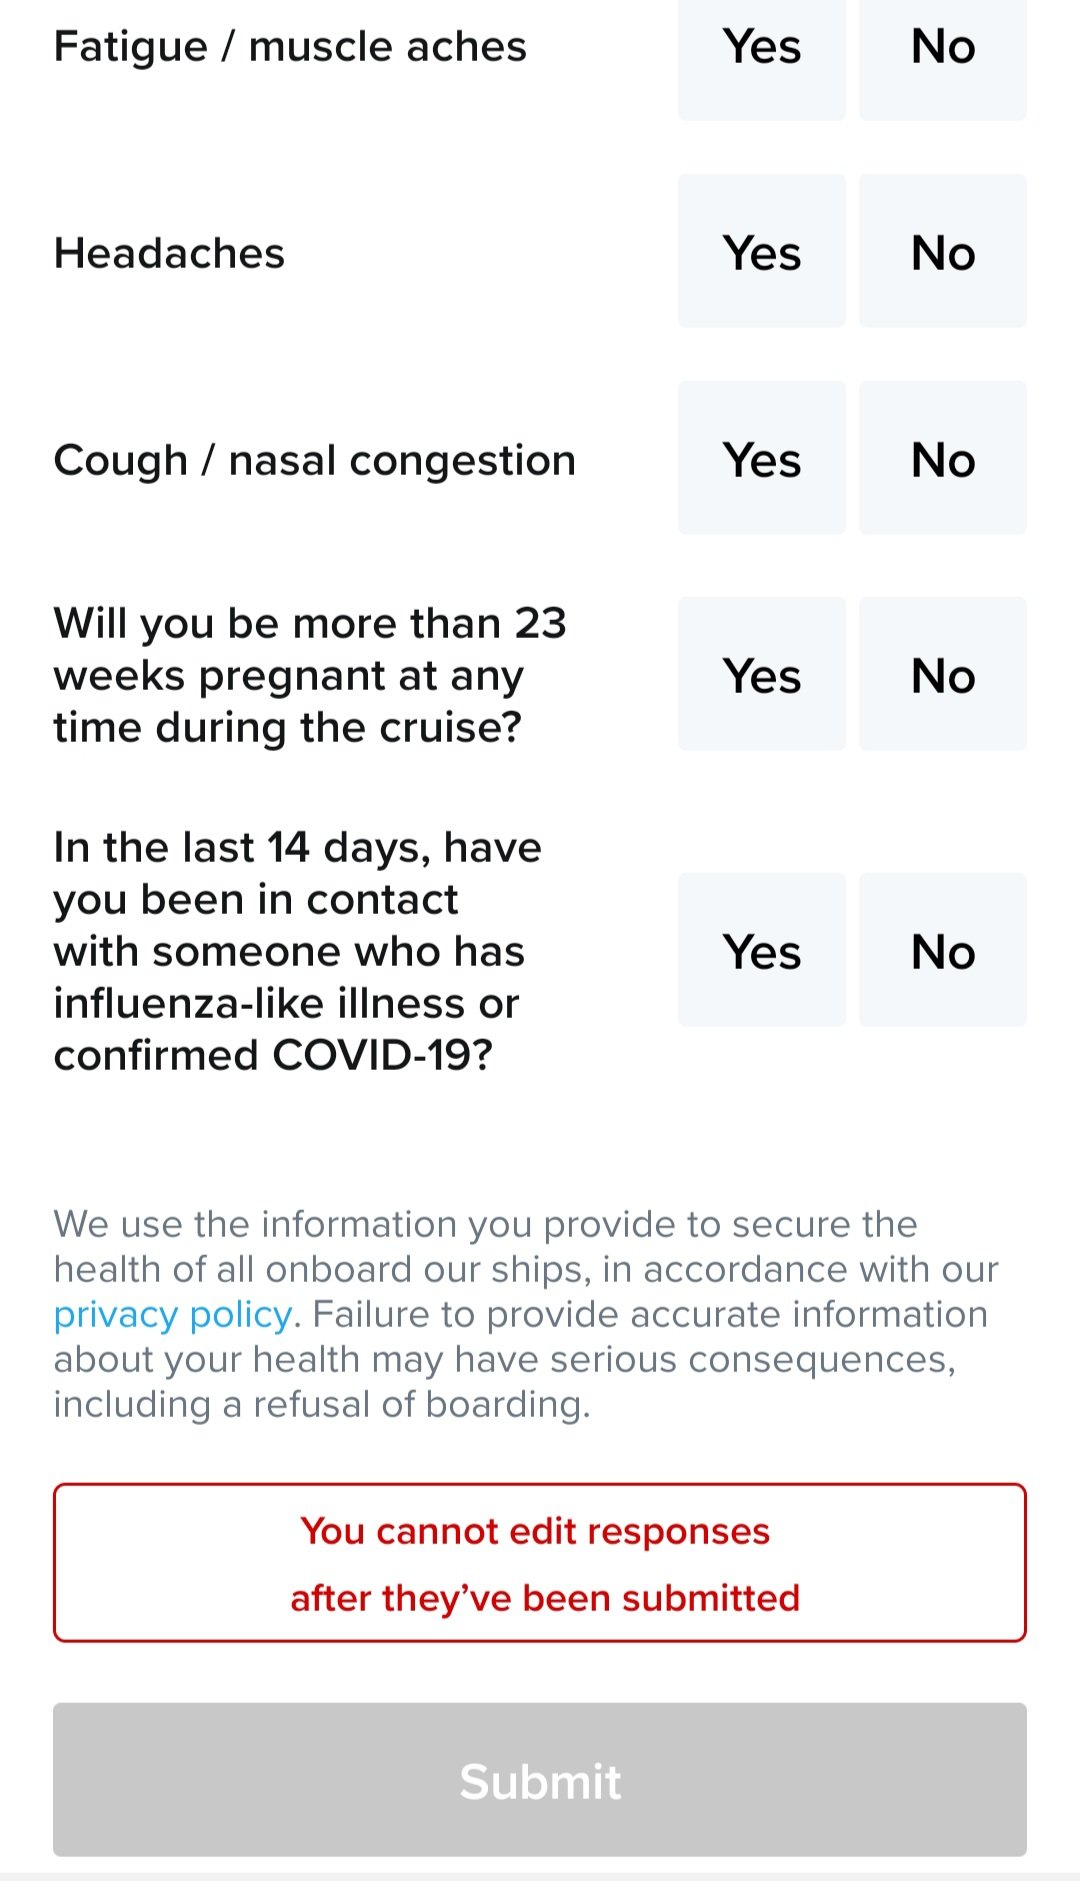Tap the 'after they've been submitted' warning line
This screenshot has width=1080, height=1881.
coord(545,1598)
